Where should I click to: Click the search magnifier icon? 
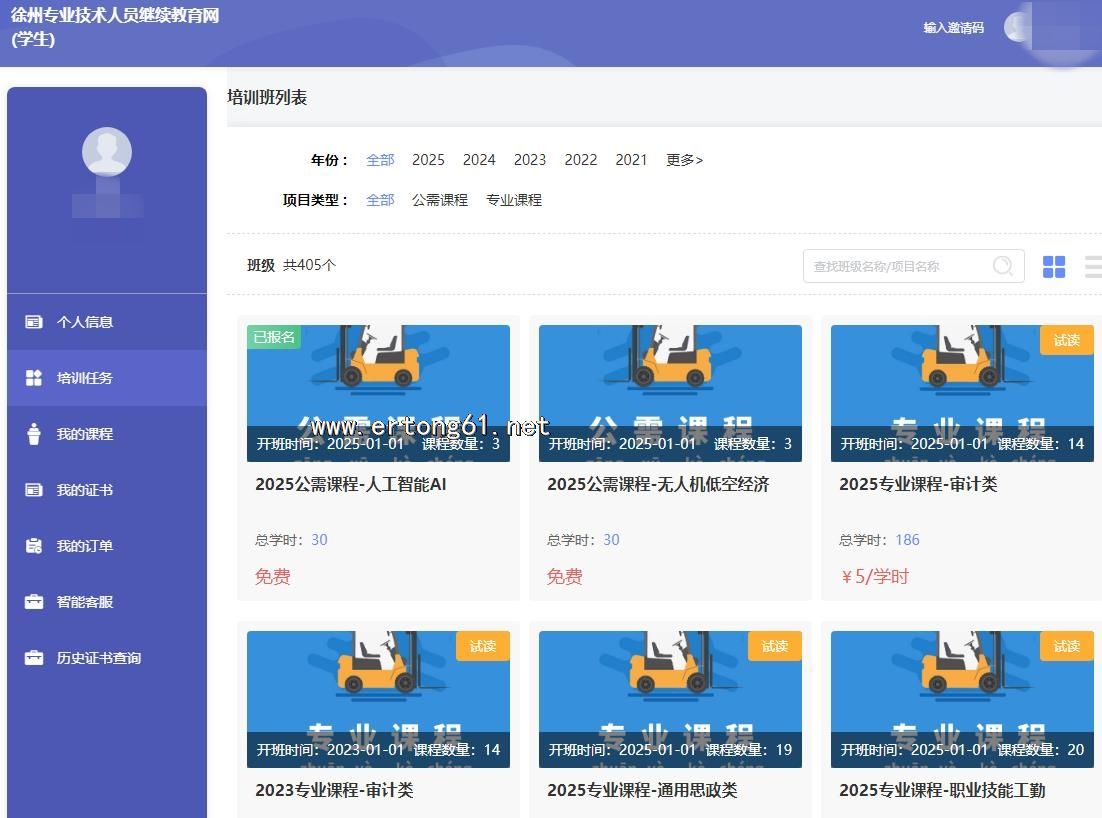1002,266
